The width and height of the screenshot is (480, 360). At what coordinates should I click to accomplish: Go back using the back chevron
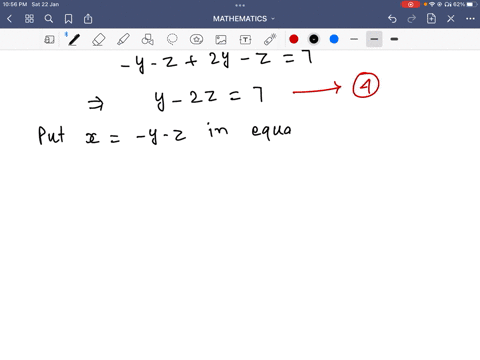click(x=9, y=19)
